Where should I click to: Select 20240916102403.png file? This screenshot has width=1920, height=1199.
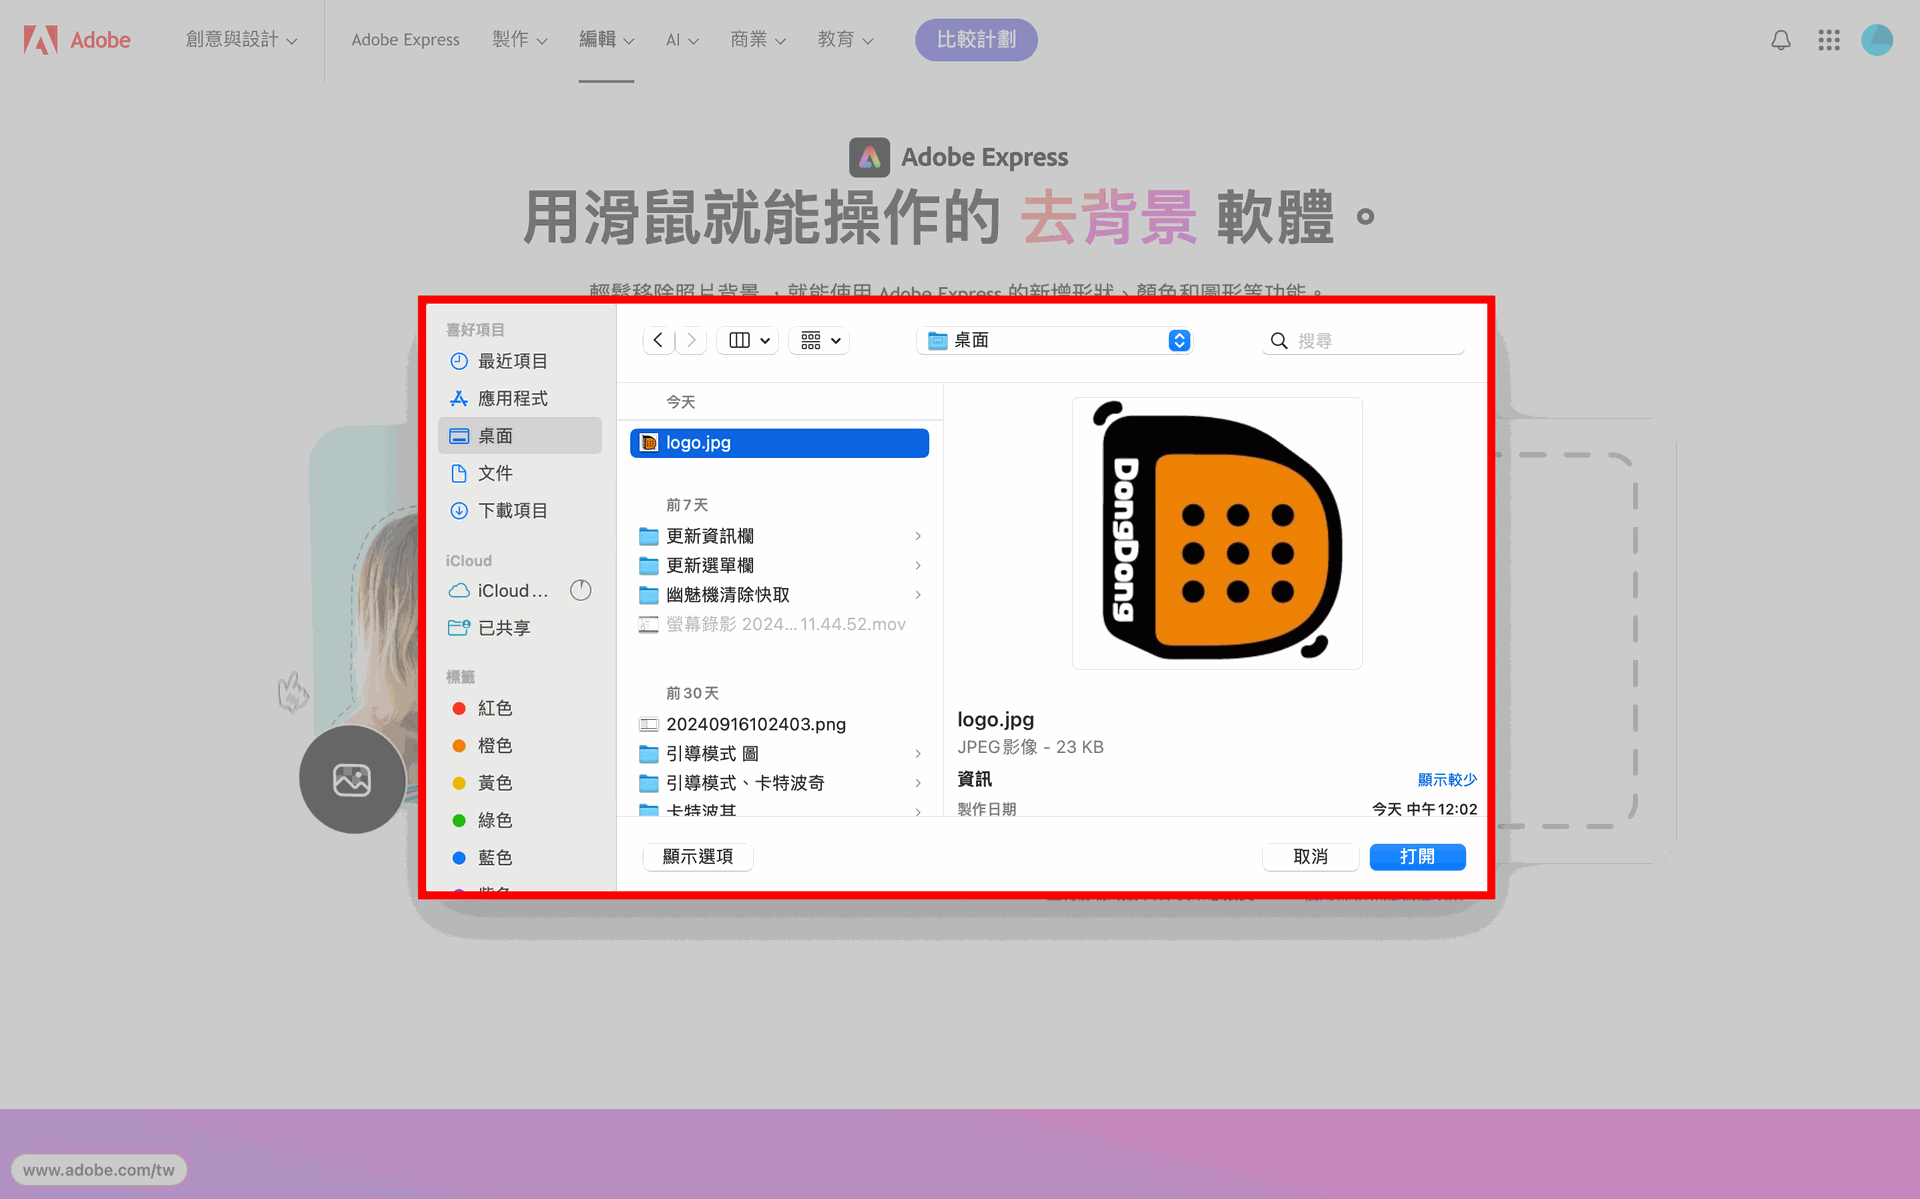pos(779,724)
